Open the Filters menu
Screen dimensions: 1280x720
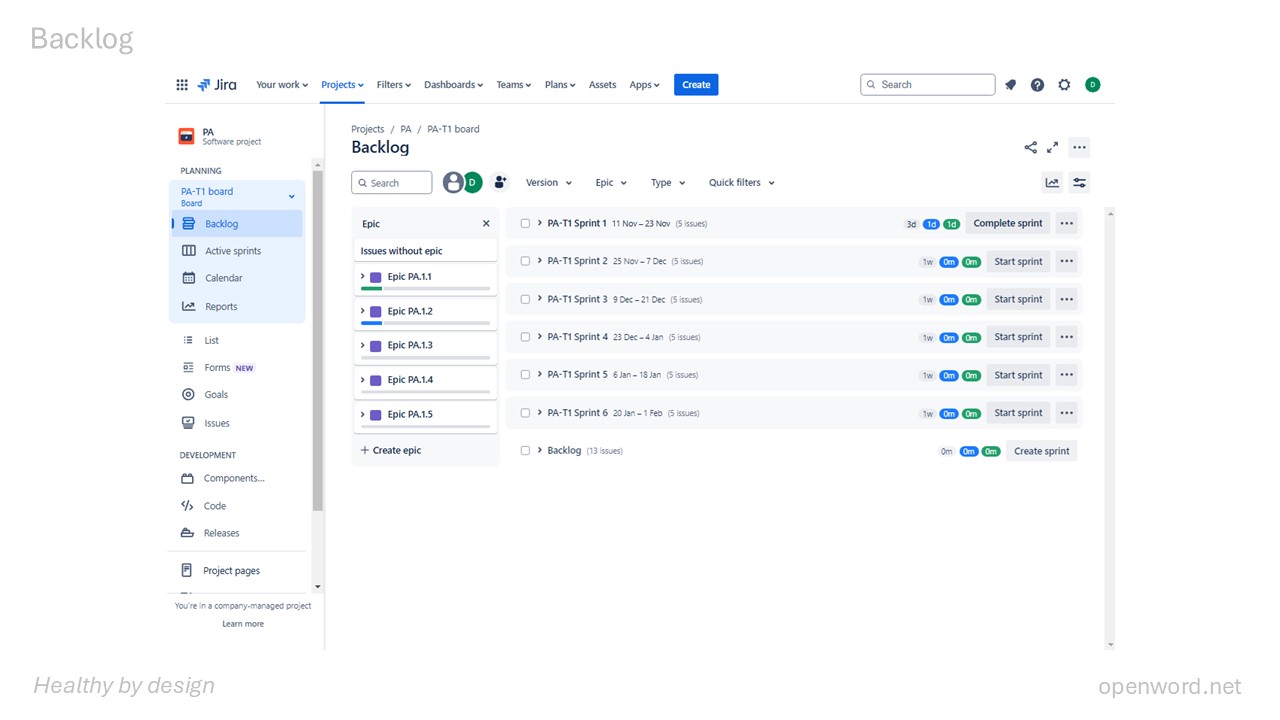click(394, 85)
